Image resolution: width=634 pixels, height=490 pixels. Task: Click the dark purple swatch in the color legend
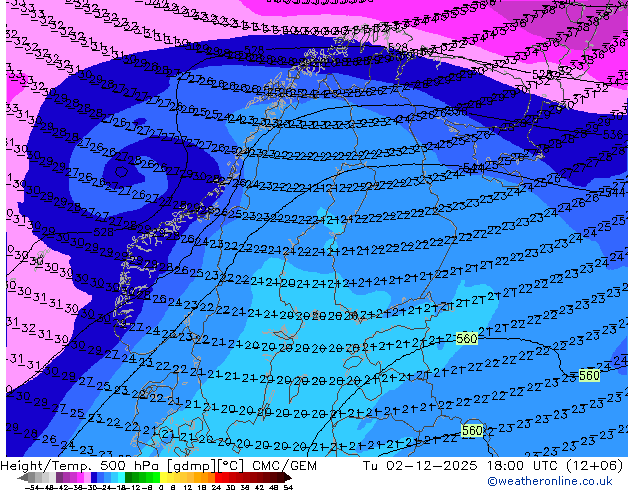coord(59,477)
